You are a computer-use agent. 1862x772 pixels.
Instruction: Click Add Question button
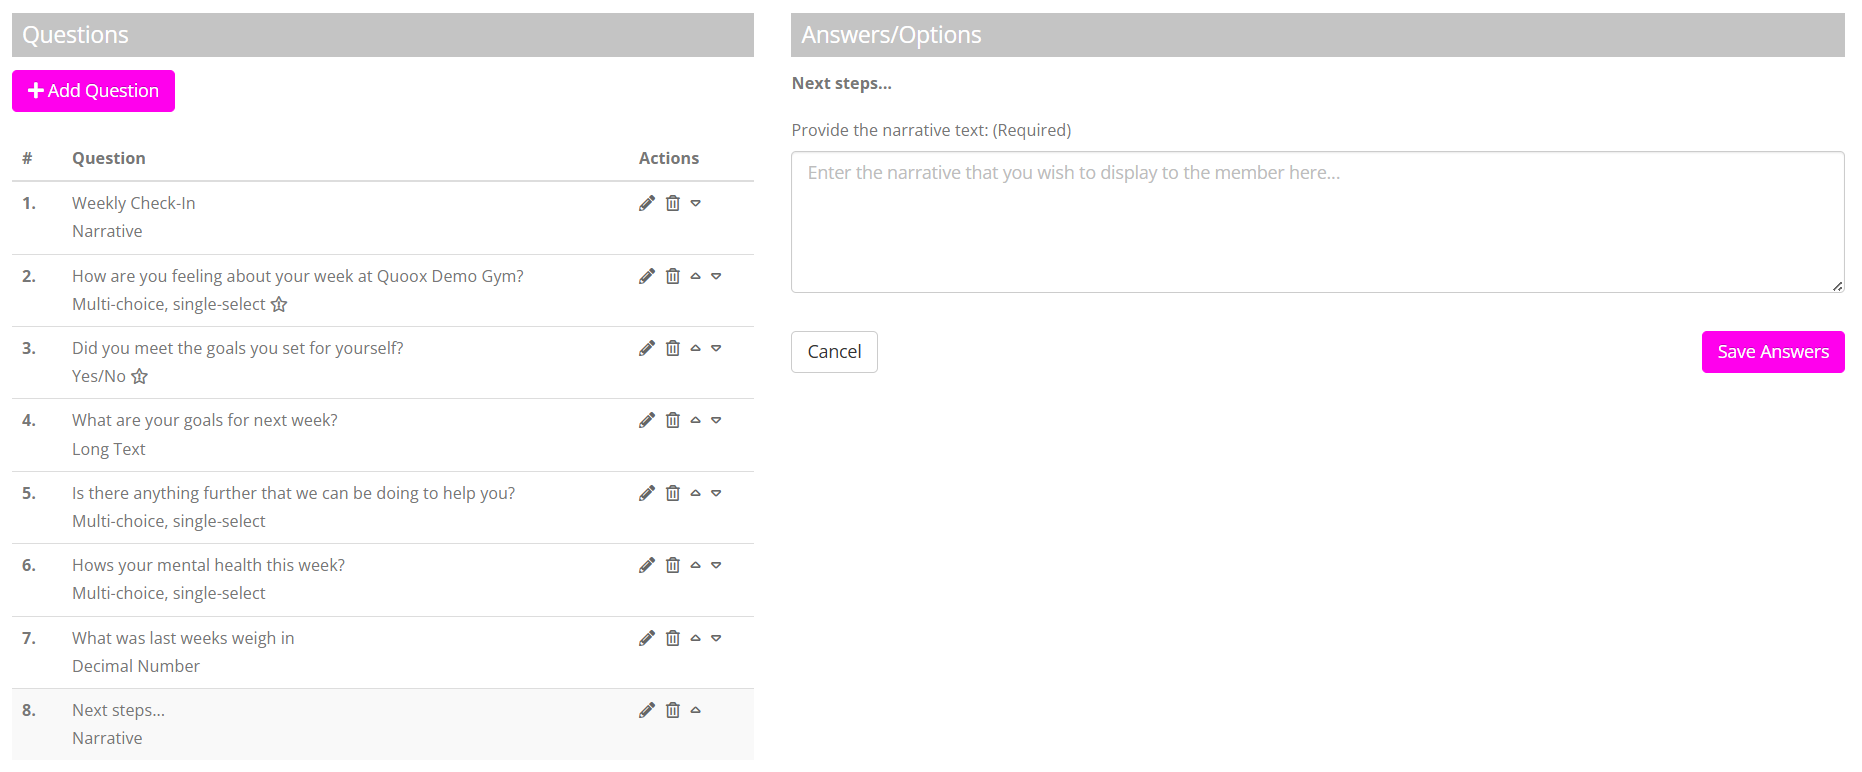93,91
